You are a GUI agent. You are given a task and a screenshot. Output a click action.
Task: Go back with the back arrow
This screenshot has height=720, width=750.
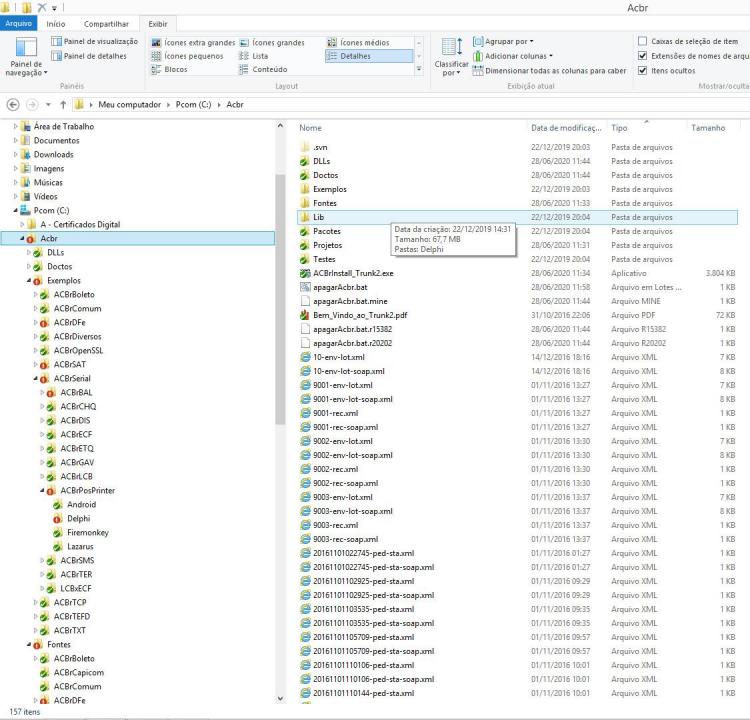13,104
